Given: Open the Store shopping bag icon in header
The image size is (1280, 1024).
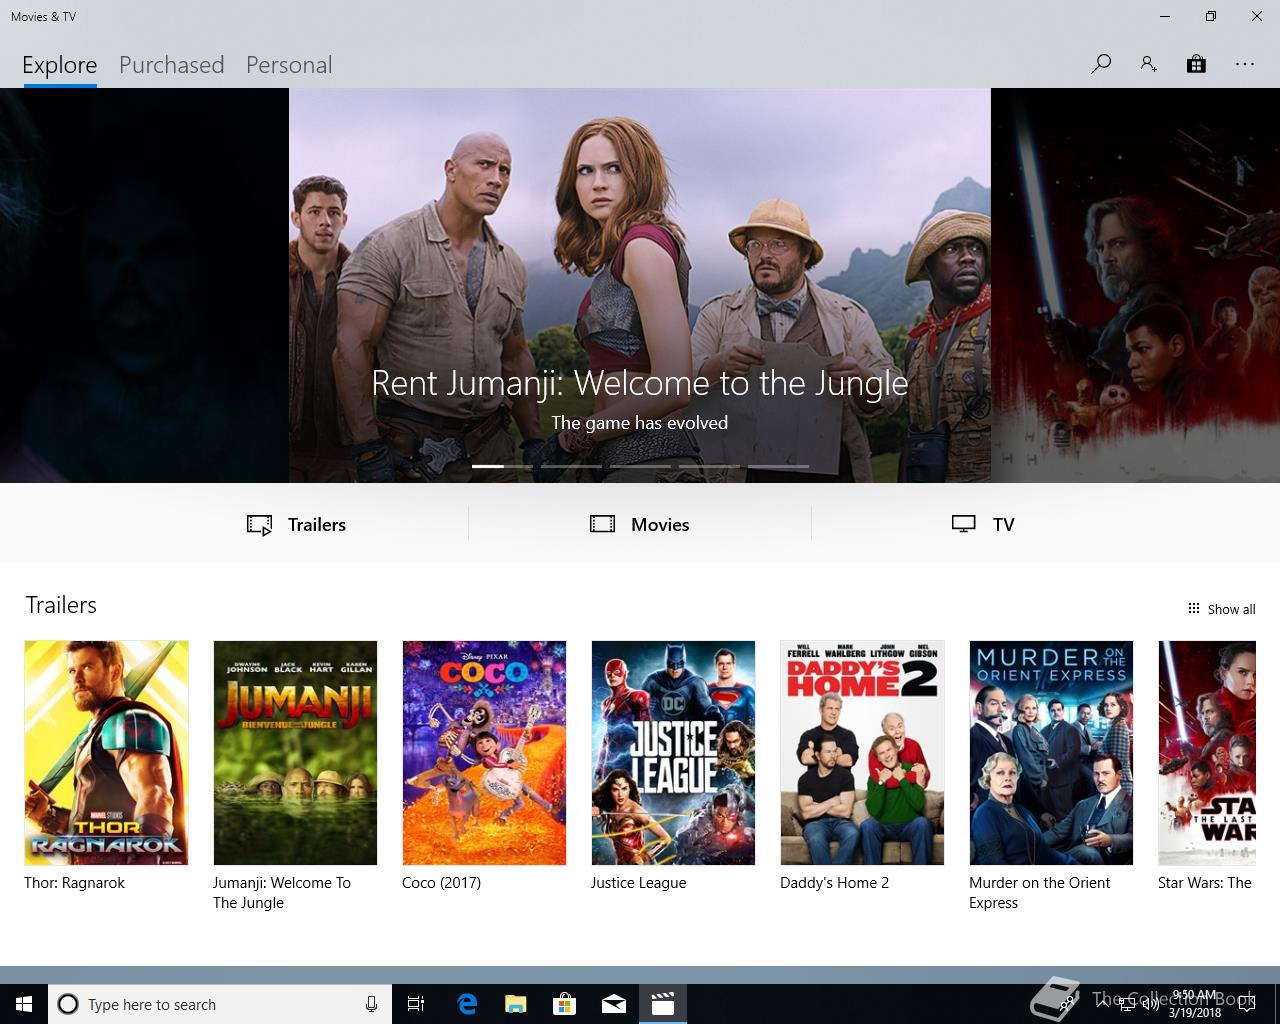Looking at the screenshot, I should [x=1196, y=64].
